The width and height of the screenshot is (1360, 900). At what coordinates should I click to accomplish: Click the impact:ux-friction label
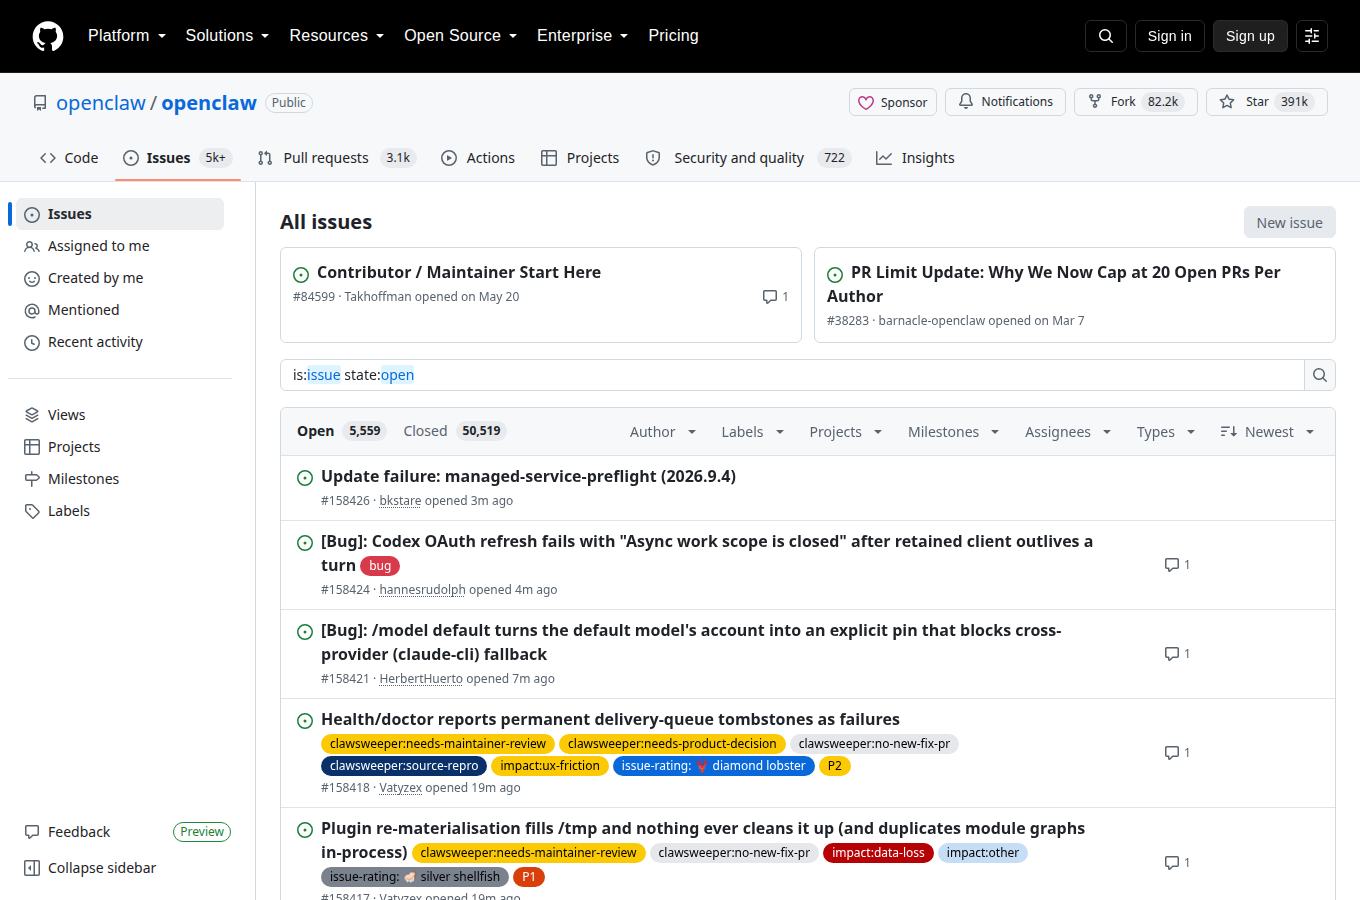[550, 766]
